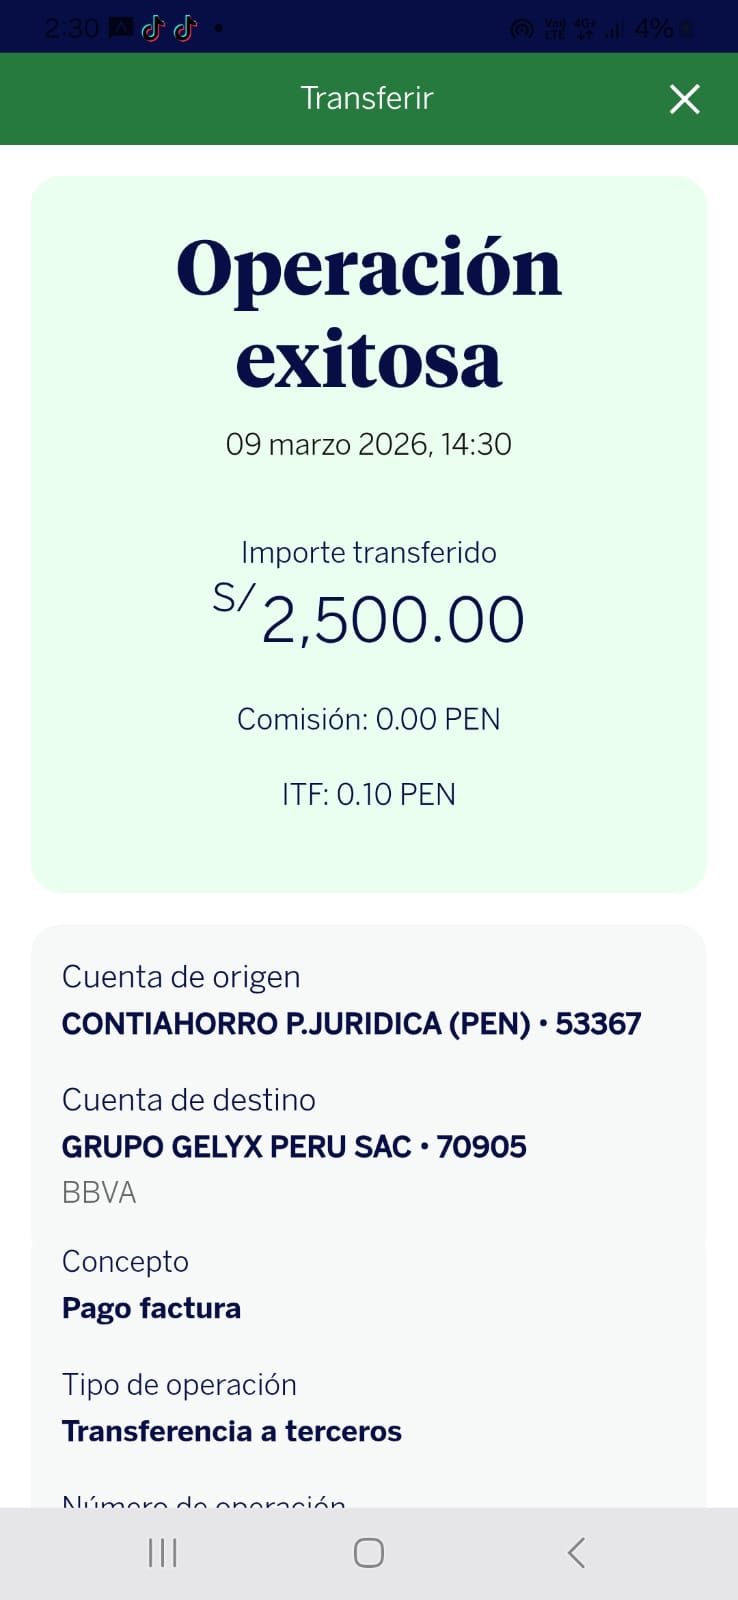Tap the Transferir header title

coord(367,98)
